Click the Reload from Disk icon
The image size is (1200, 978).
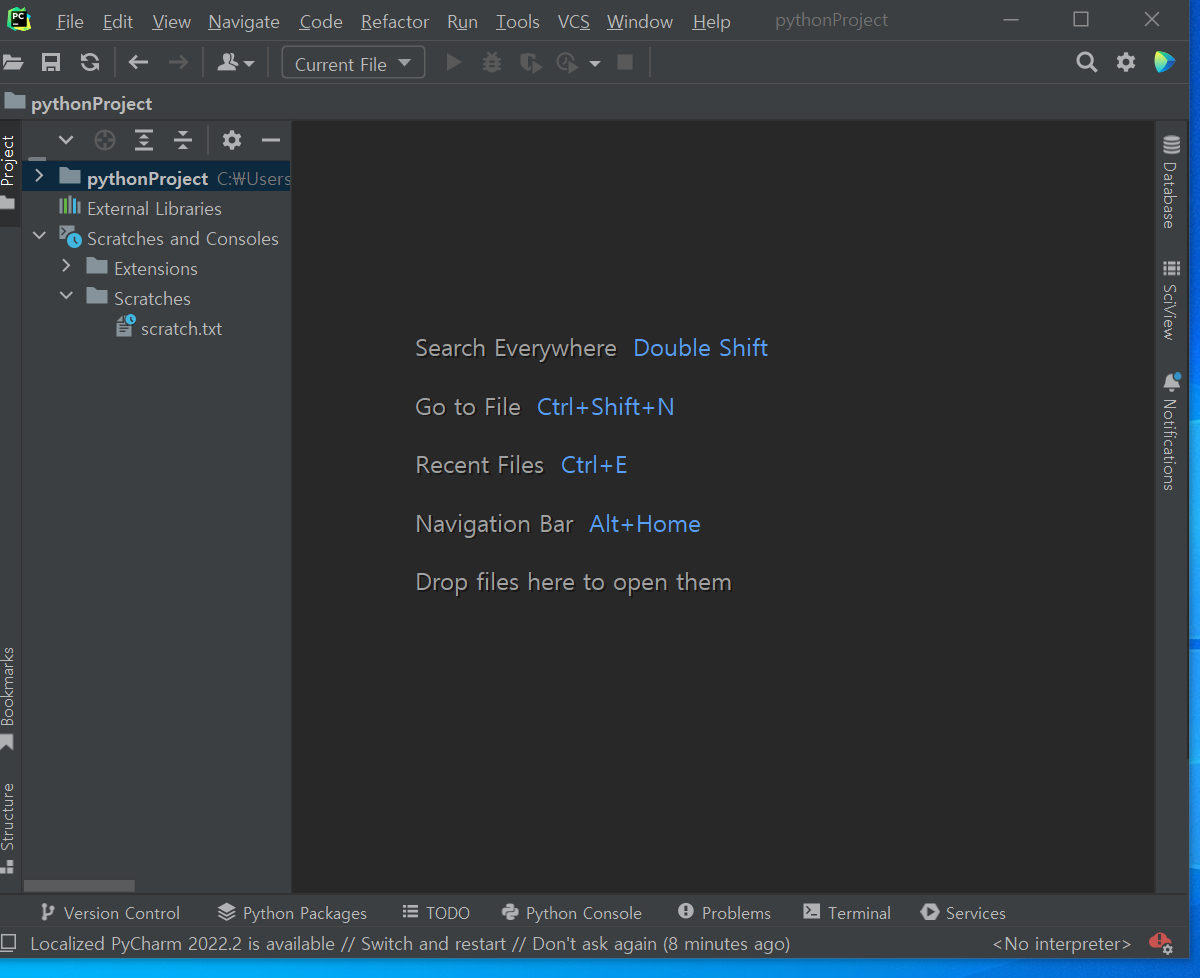coord(90,63)
